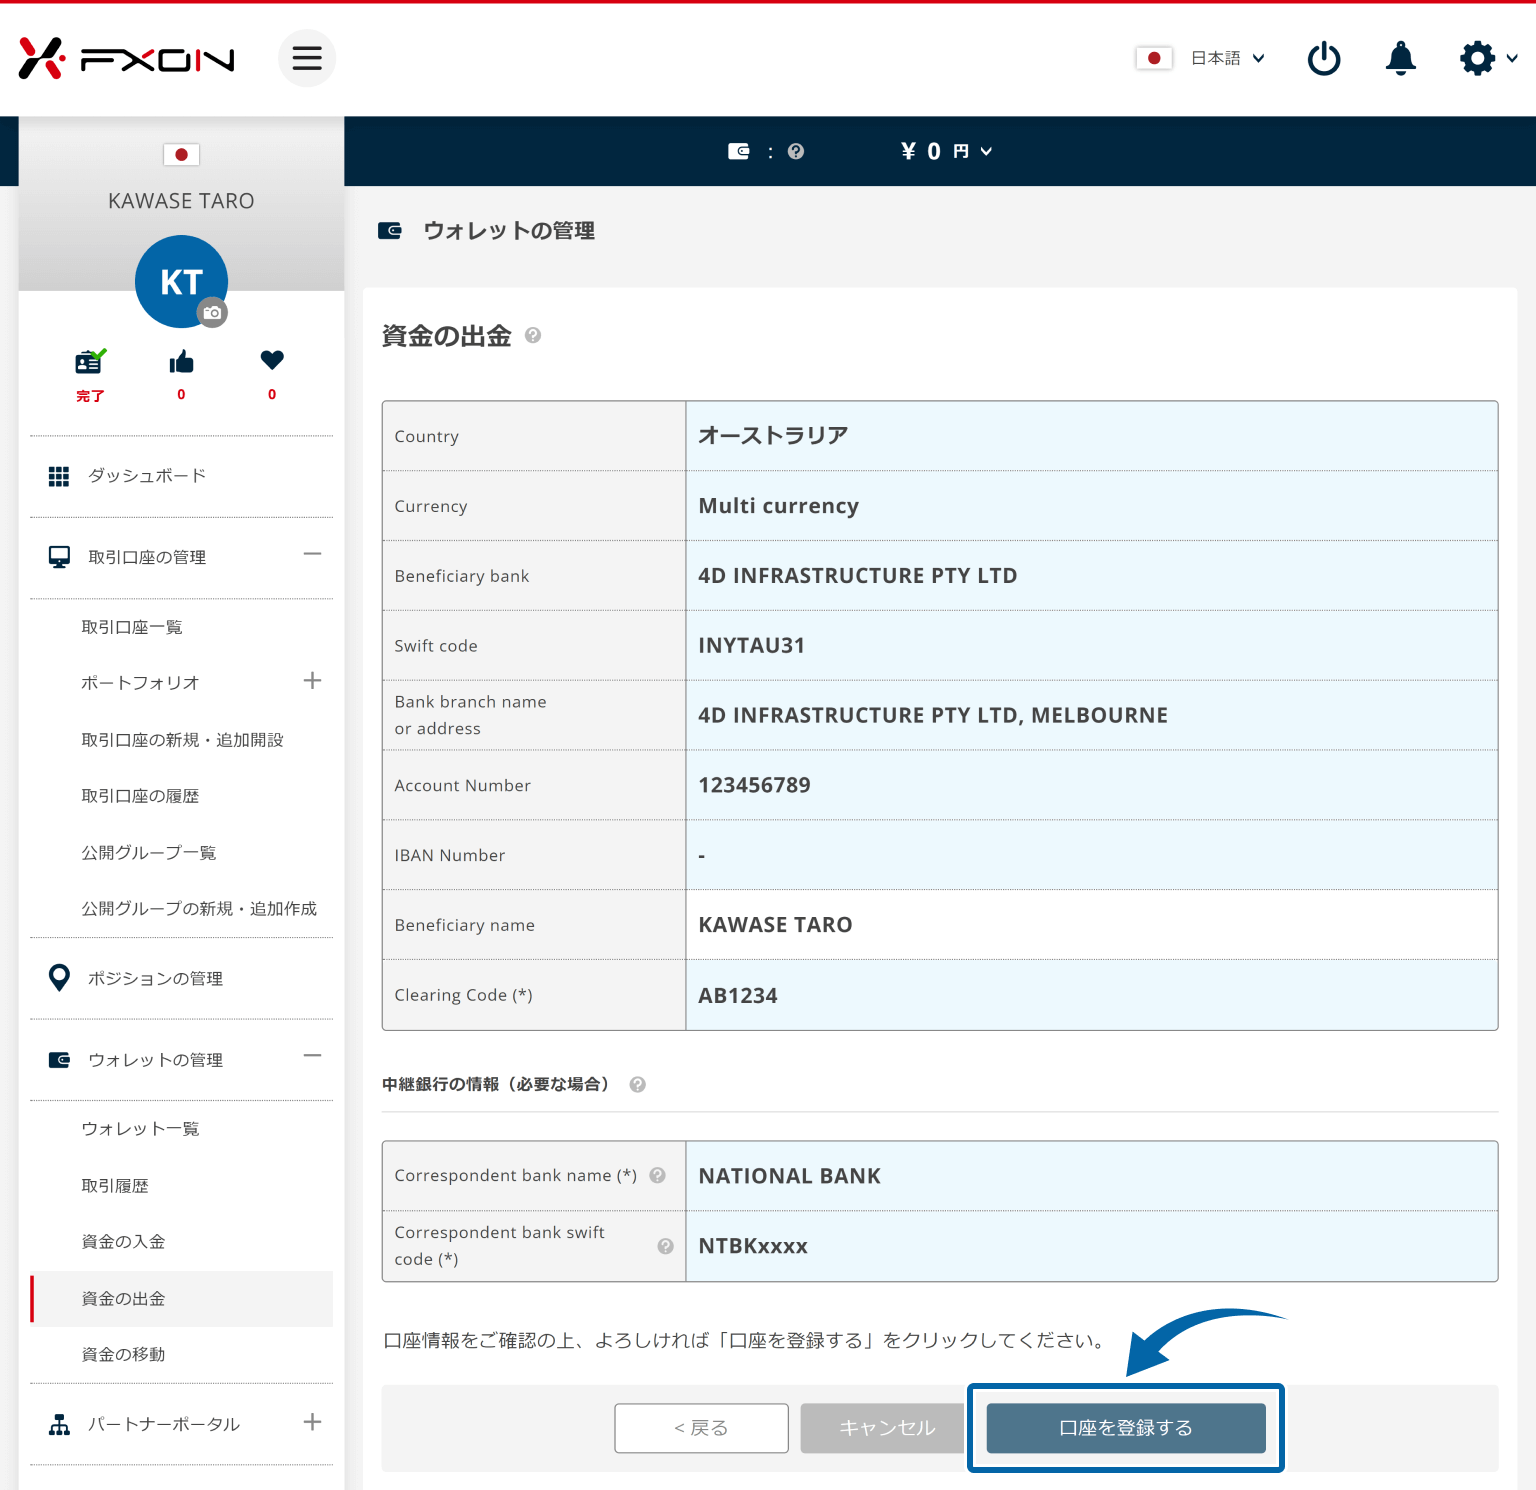Click the sidebar ウォレットの管理 wallet icon
The width and height of the screenshot is (1536, 1490).
click(59, 1060)
